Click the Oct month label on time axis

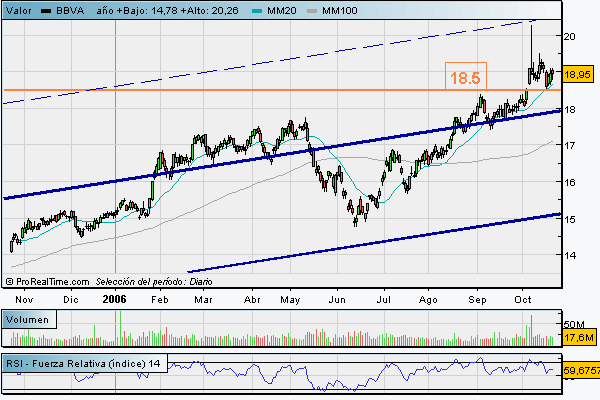[523, 300]
